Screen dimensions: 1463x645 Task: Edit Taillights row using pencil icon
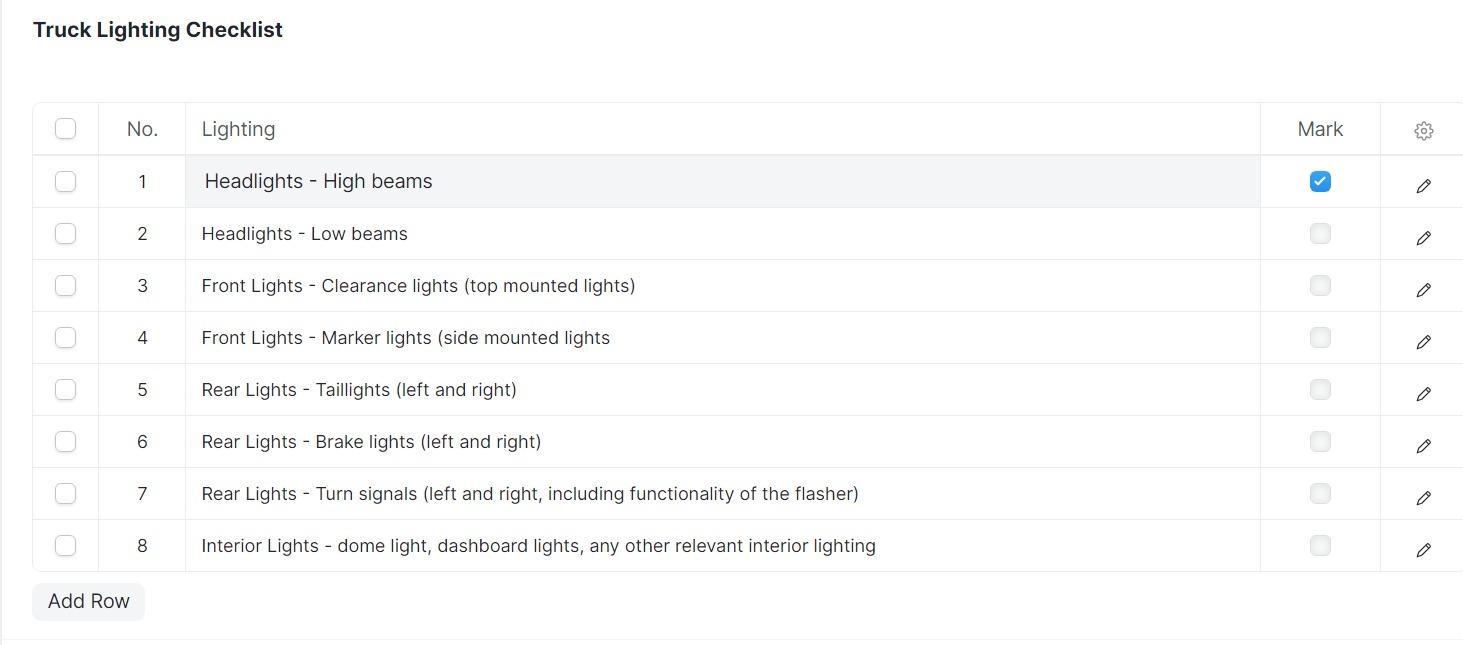[1424, 394]
